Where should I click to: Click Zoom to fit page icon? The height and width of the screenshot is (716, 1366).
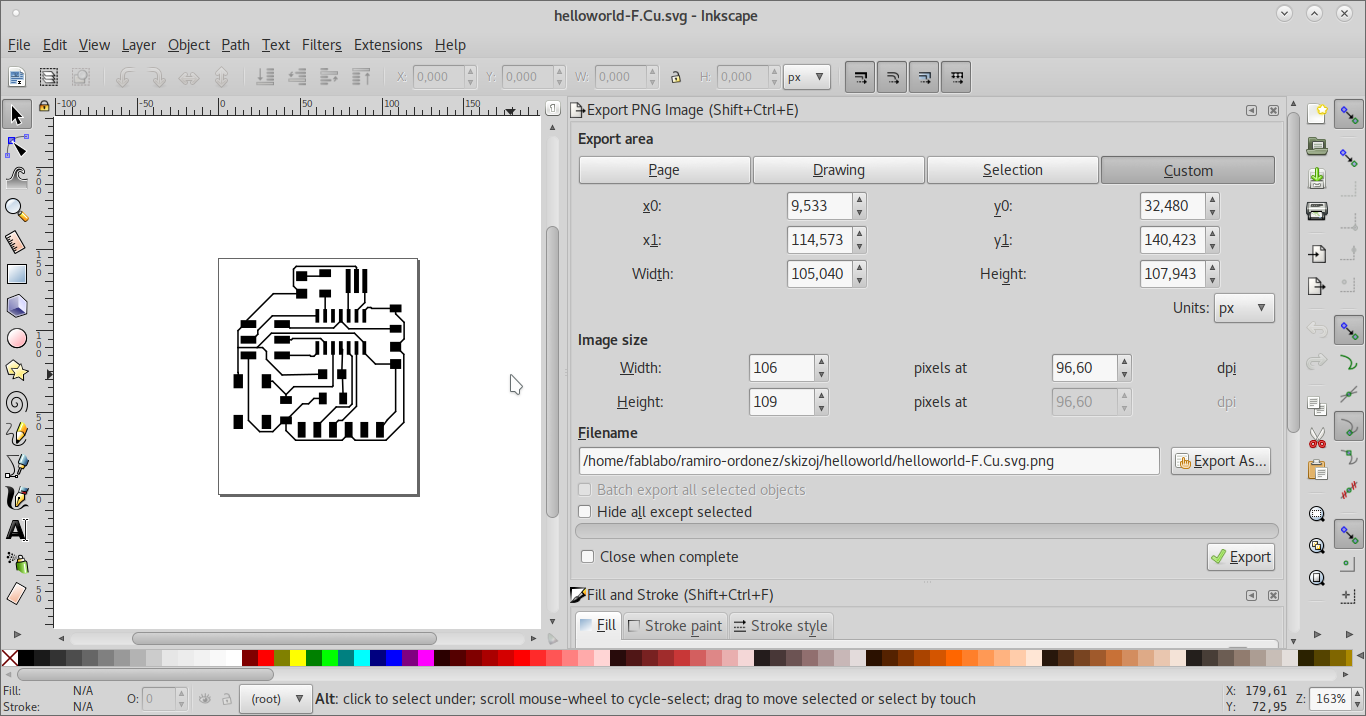tap(1318, 577)
